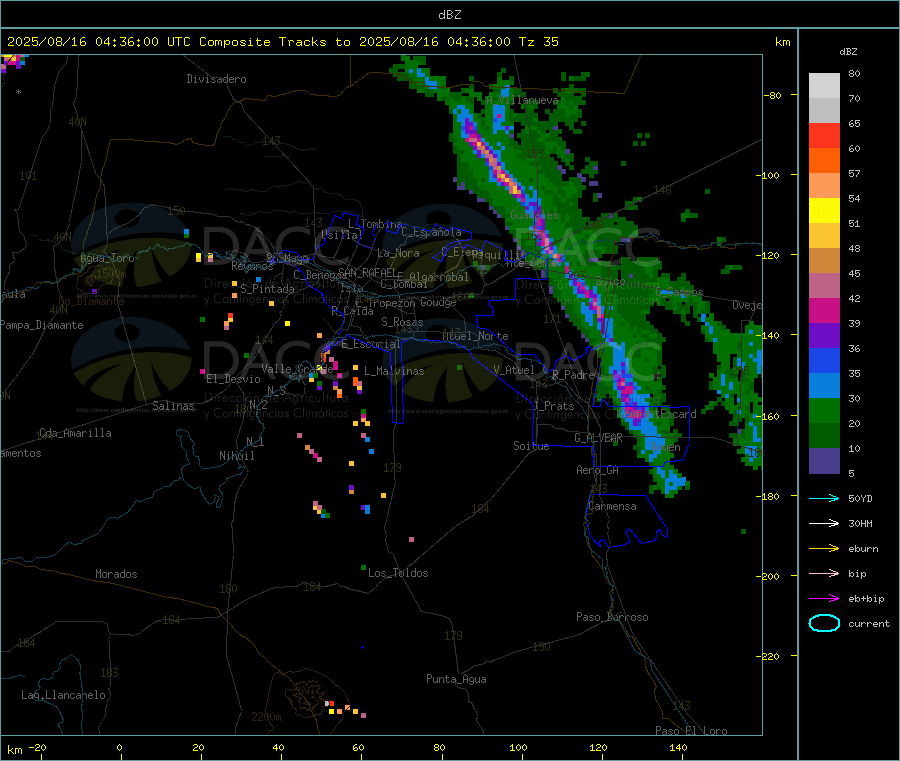Click the 'Paso_Barroso' map label

pos(612,617)
